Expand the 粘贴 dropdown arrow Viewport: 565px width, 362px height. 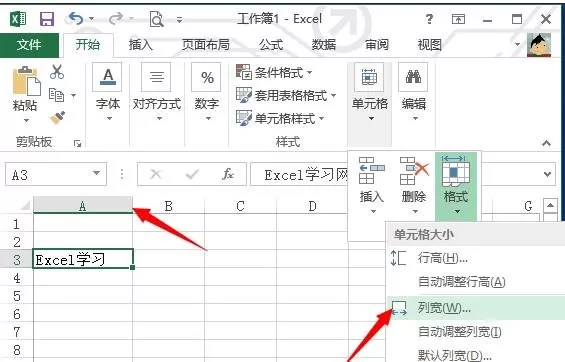[26, 120]
